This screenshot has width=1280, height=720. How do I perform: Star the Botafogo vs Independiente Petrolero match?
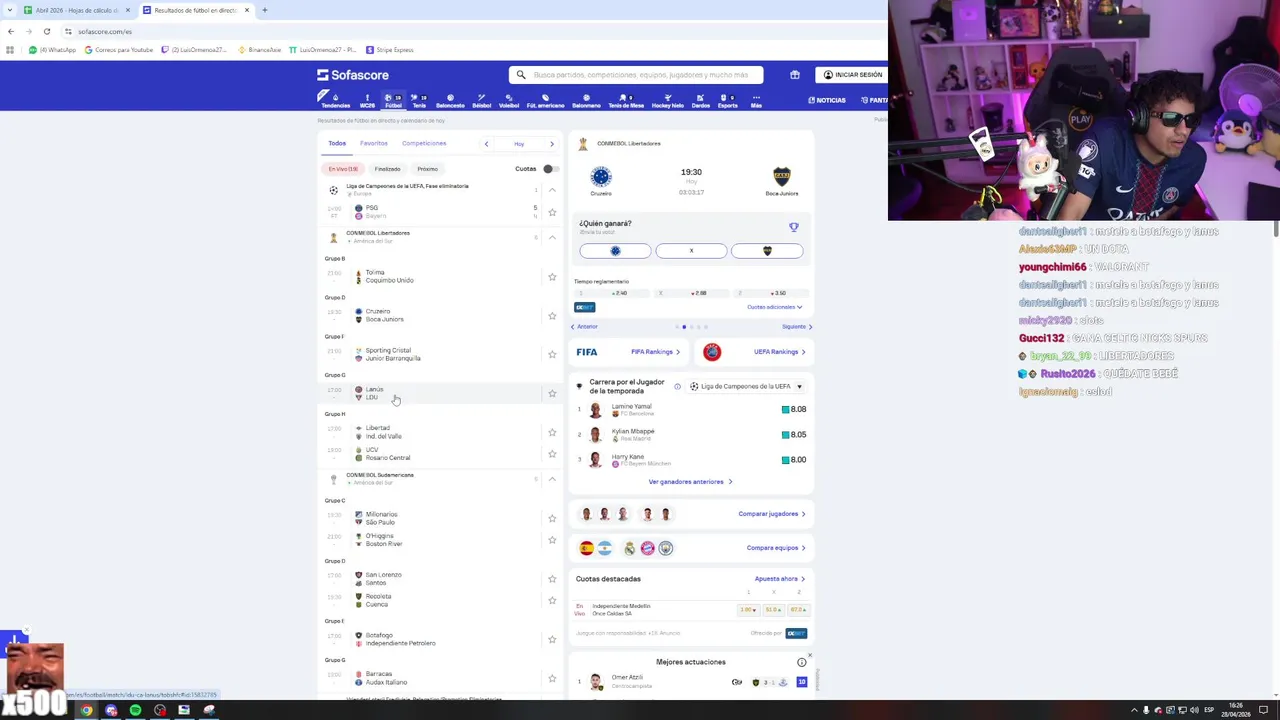point(552,639)
